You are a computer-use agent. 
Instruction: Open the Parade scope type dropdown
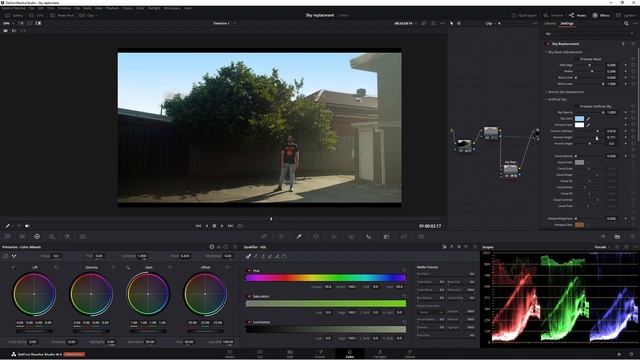coord(602,247)
